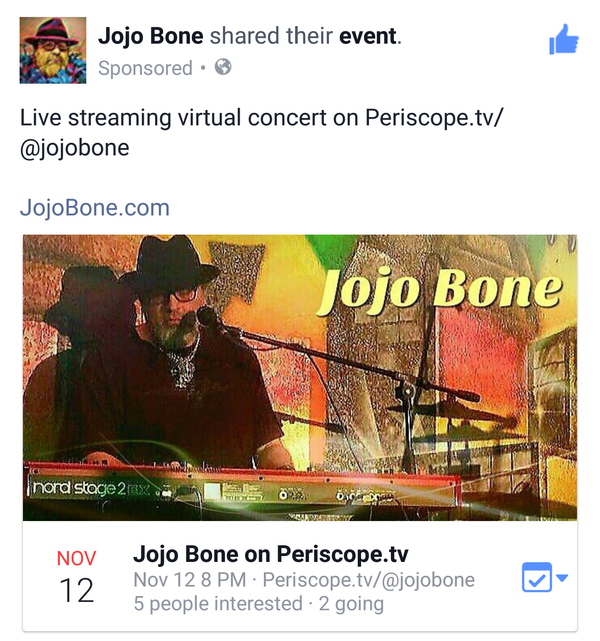Toggle the calendar checkmark RSVP icon
The image size is (600, 641).
pyautogui.click(x=537, y=577)
